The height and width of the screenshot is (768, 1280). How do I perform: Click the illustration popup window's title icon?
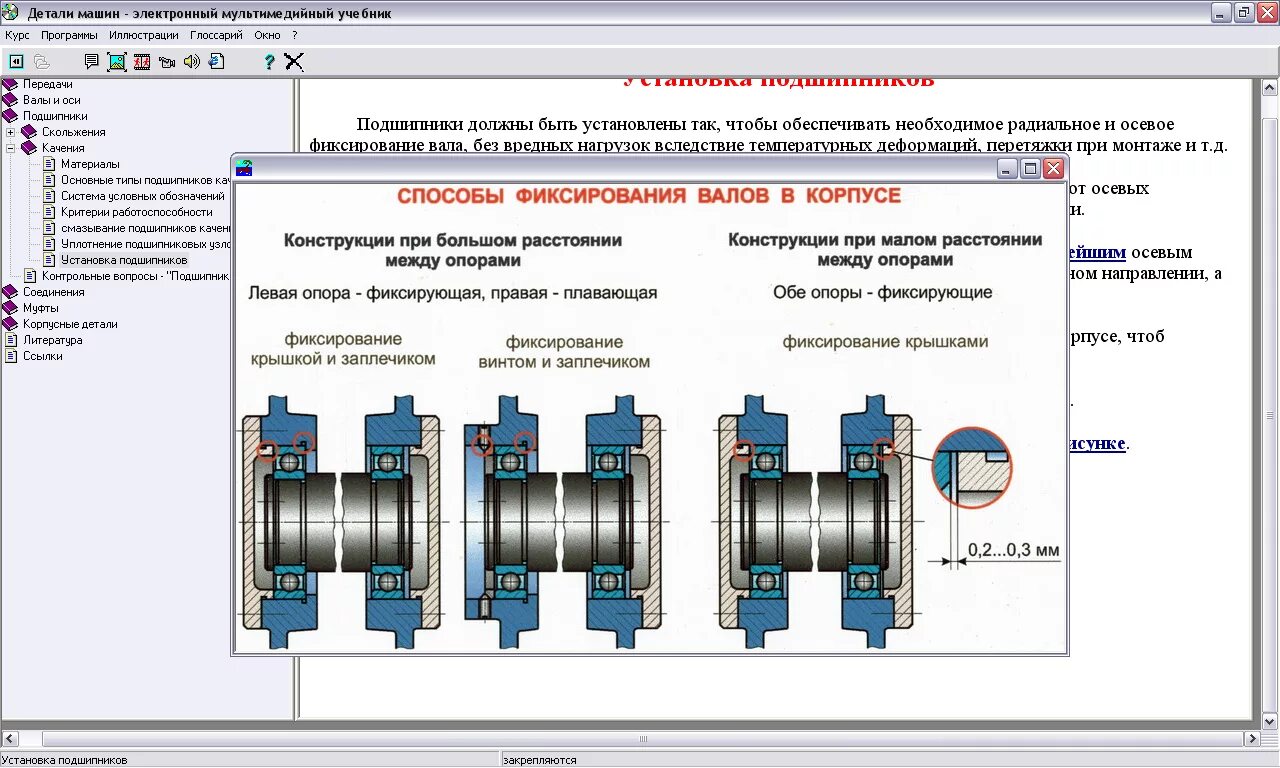tap(244, 167)
